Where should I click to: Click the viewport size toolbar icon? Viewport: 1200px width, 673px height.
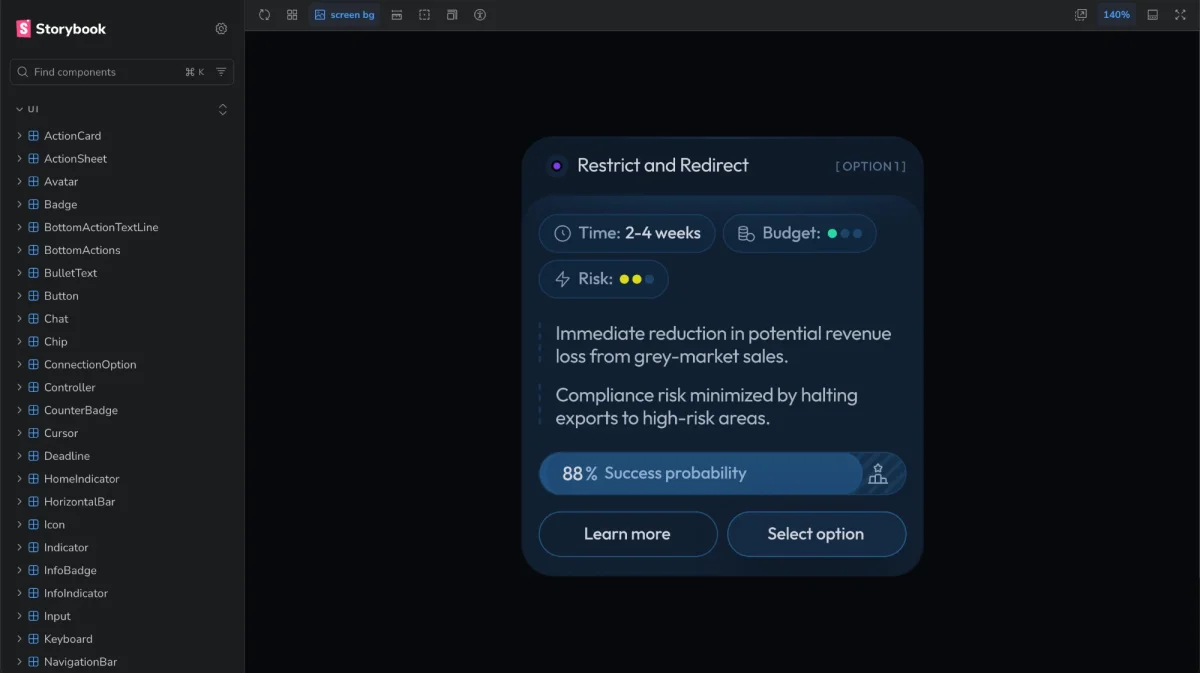point(452,15)
